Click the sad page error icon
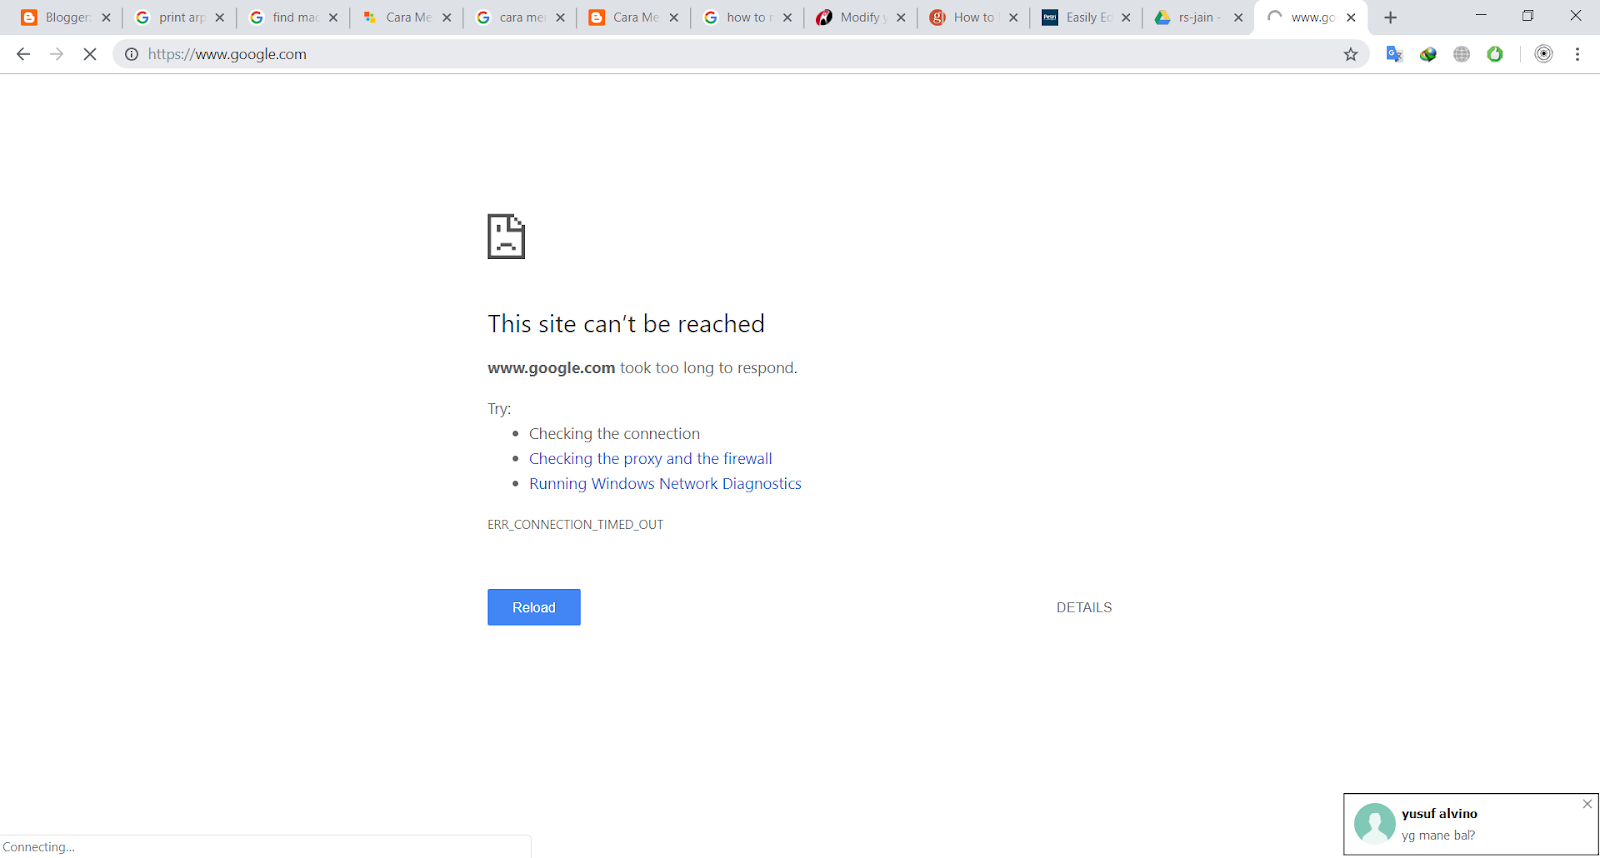This screenshot has height=858, width=1600. click(506, 236)
